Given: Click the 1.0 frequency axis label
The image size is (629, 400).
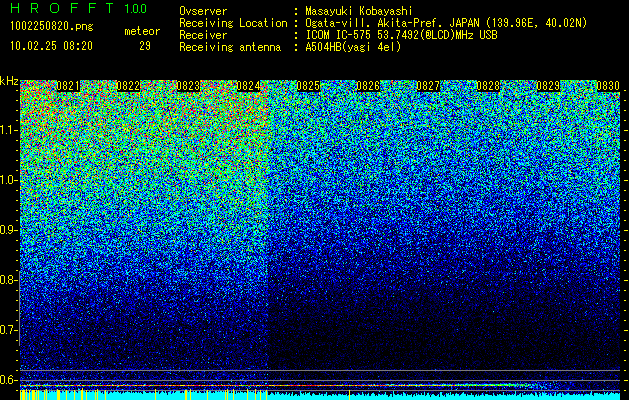Looking at the screenshot, I should pyautogui.click(x=8, y=180).
